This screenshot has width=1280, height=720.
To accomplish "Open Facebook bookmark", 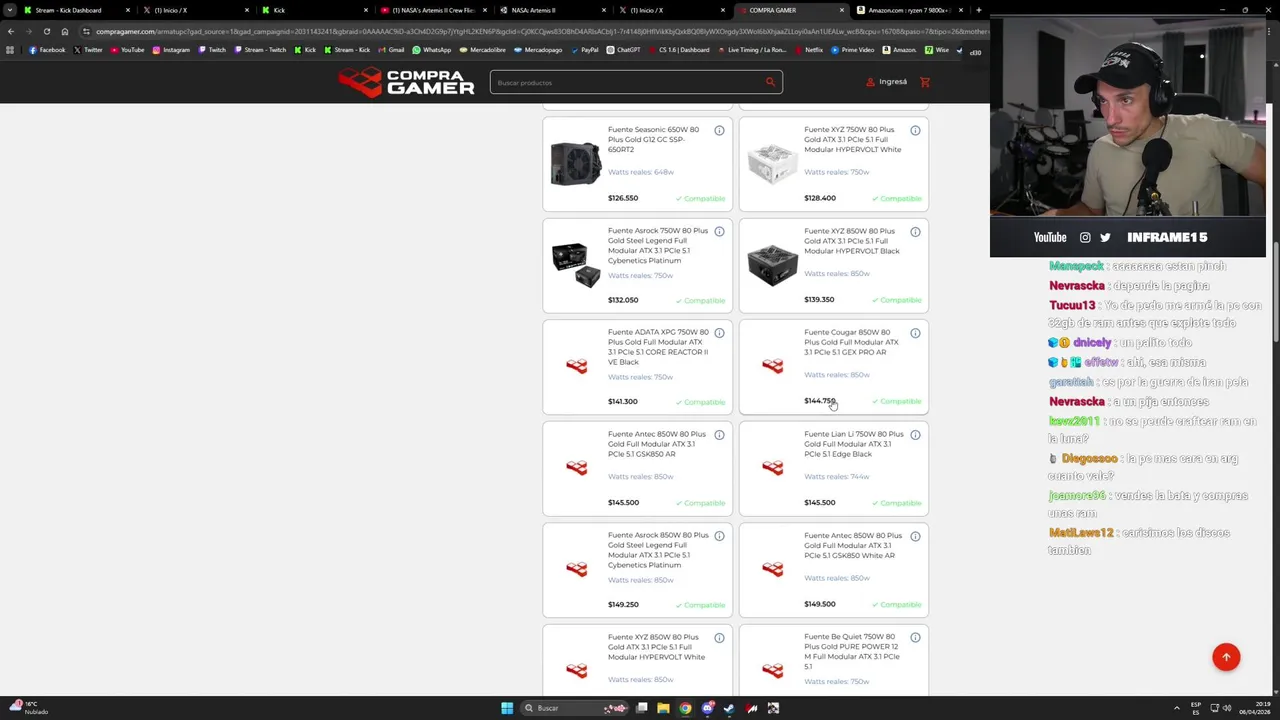I will click(x=47, y=50).
